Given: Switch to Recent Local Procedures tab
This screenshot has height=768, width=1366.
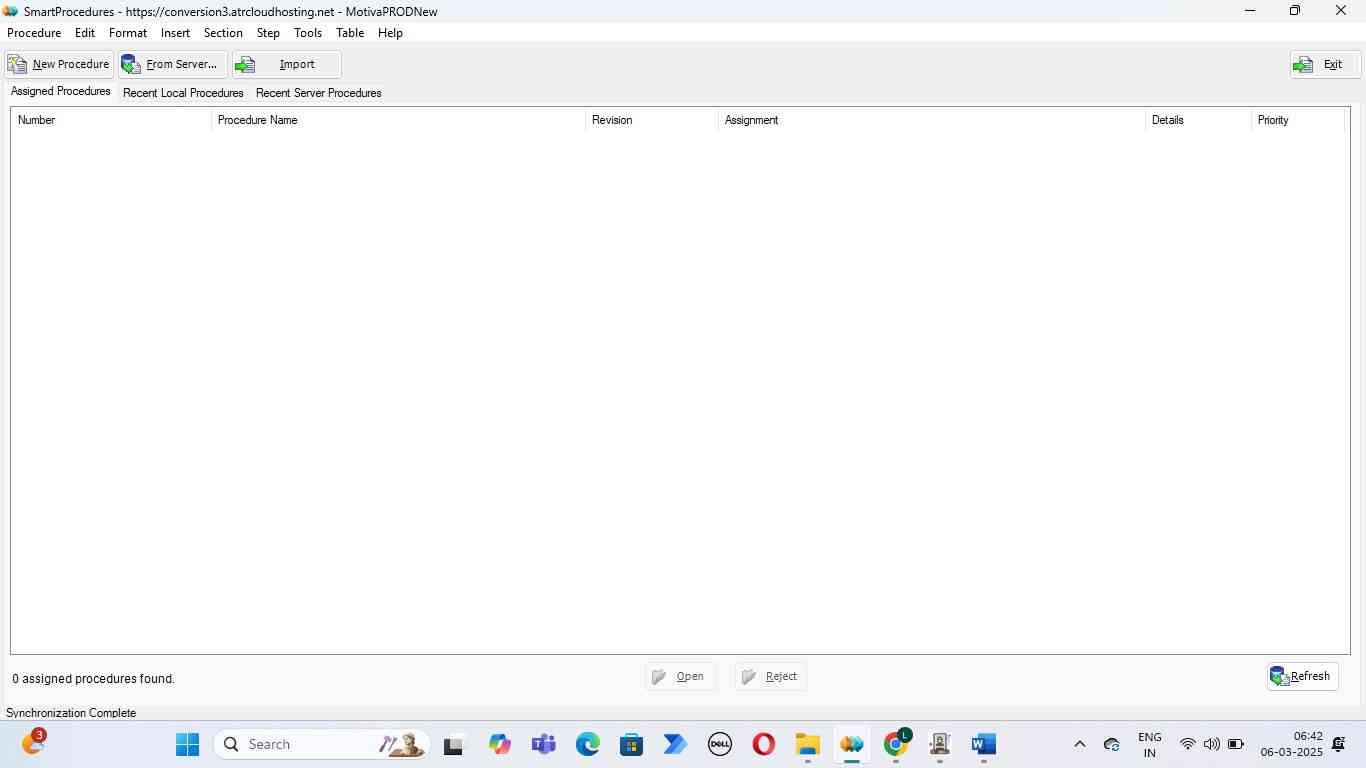Looking at the screenshot, I should pyautogui.click(x=183, y=93).
